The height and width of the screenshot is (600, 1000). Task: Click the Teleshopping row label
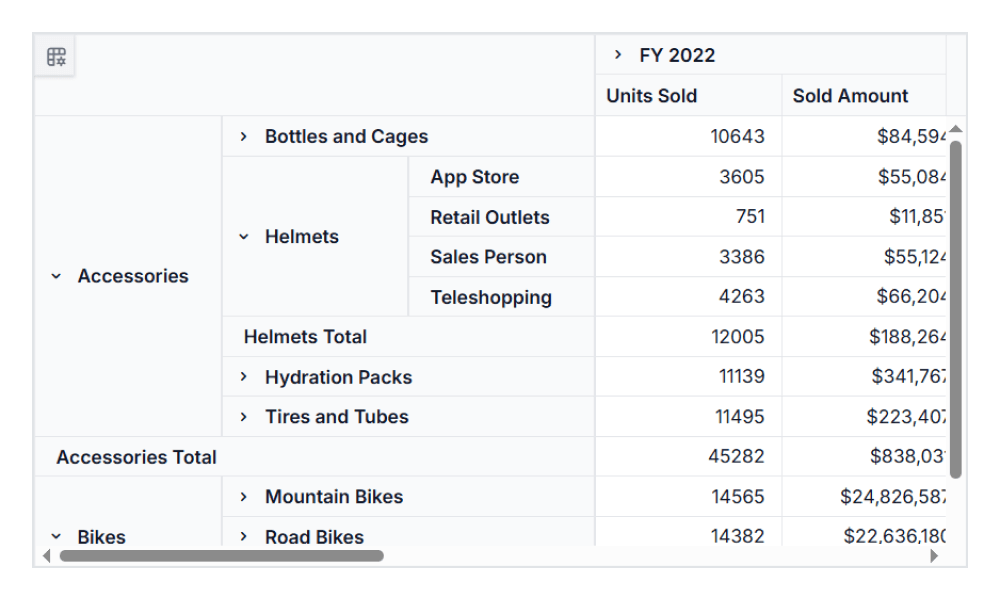pyautogui.click(x=488, y=297)
